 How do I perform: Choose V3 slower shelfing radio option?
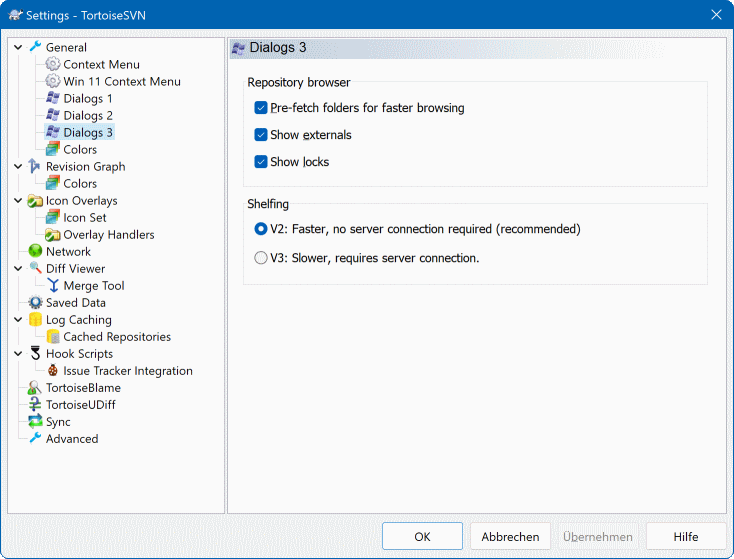261,258
